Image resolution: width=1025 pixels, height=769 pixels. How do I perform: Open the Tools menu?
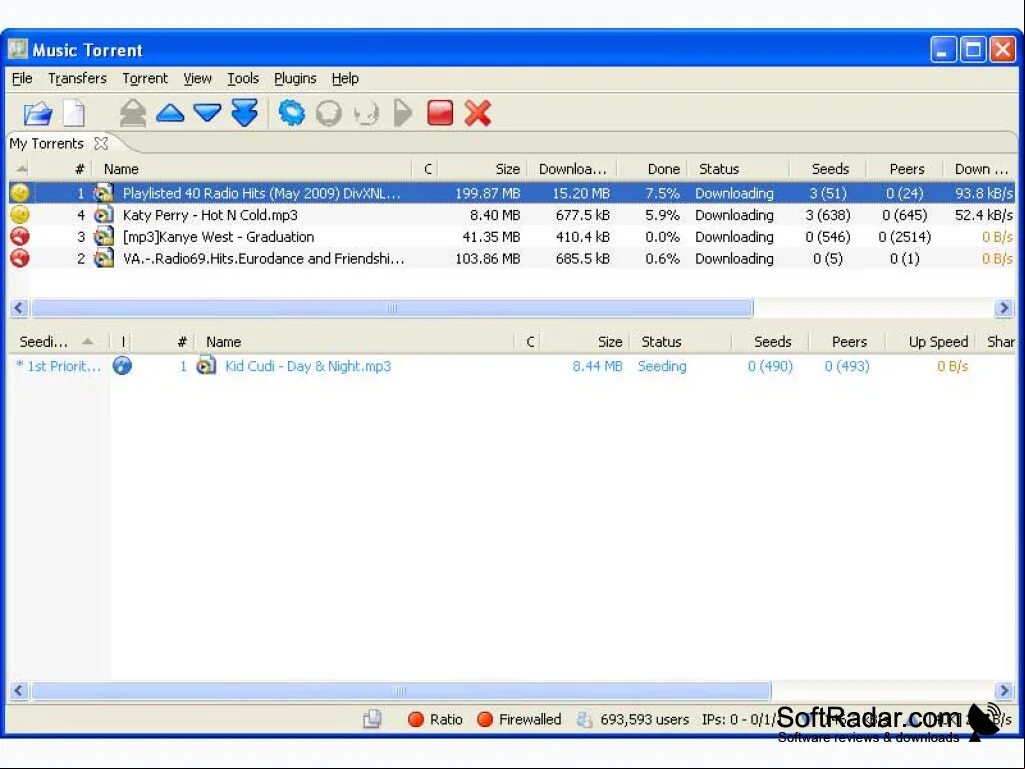coord(243,78)
